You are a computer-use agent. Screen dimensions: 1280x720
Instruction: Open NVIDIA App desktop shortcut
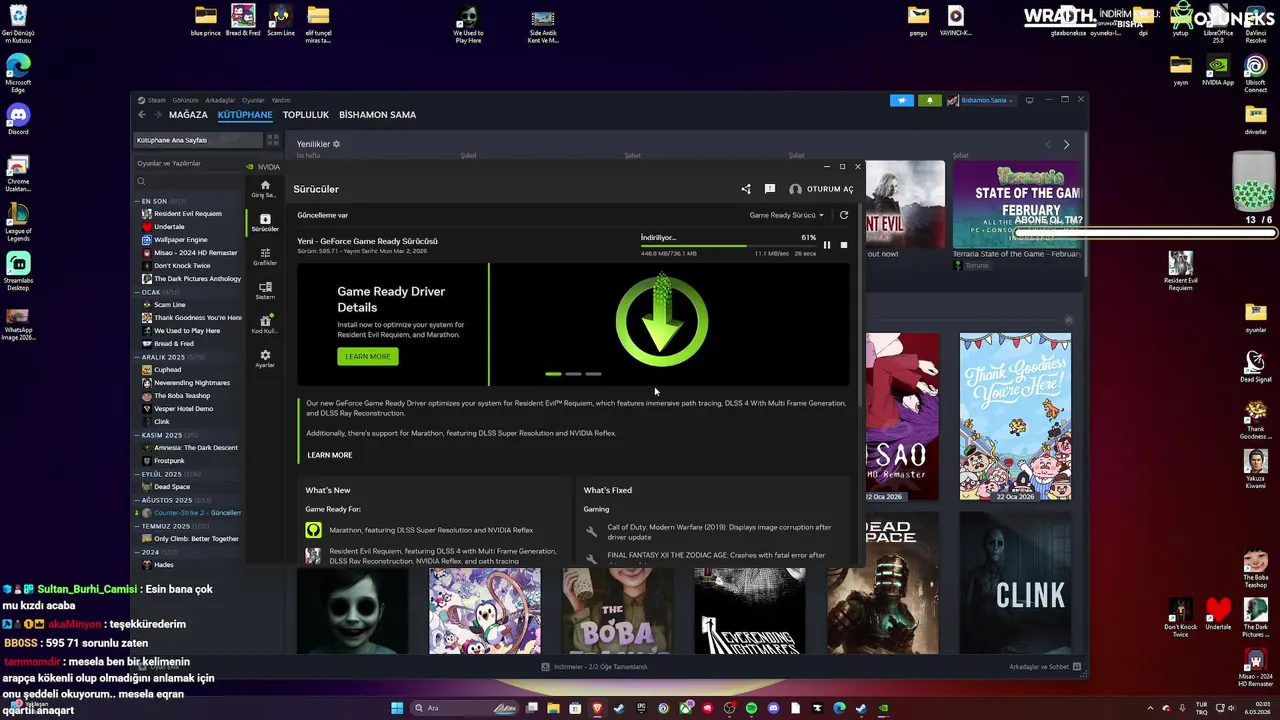1218,70
